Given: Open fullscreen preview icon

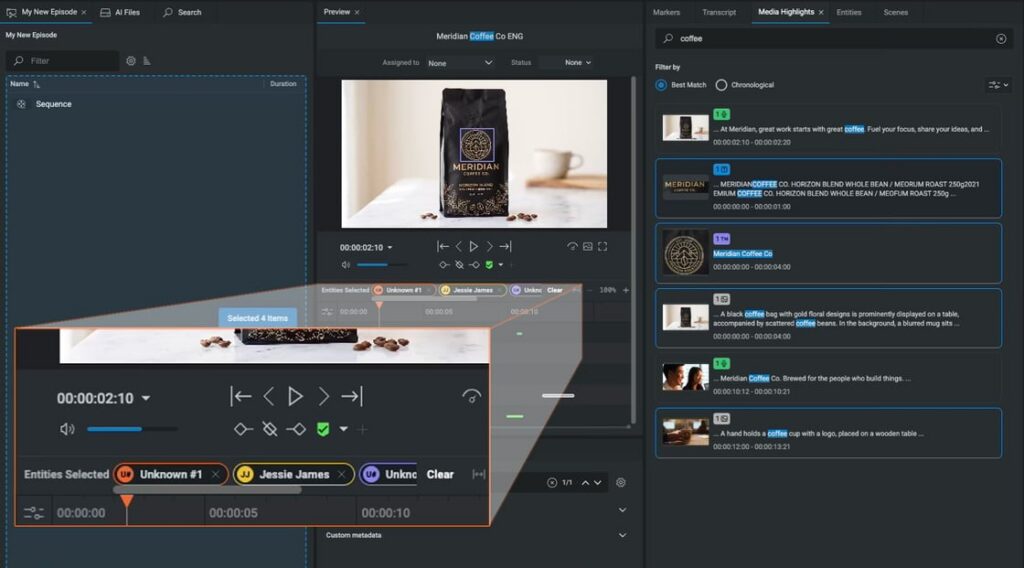Looking at the screenshot, I should pos(602,247).
